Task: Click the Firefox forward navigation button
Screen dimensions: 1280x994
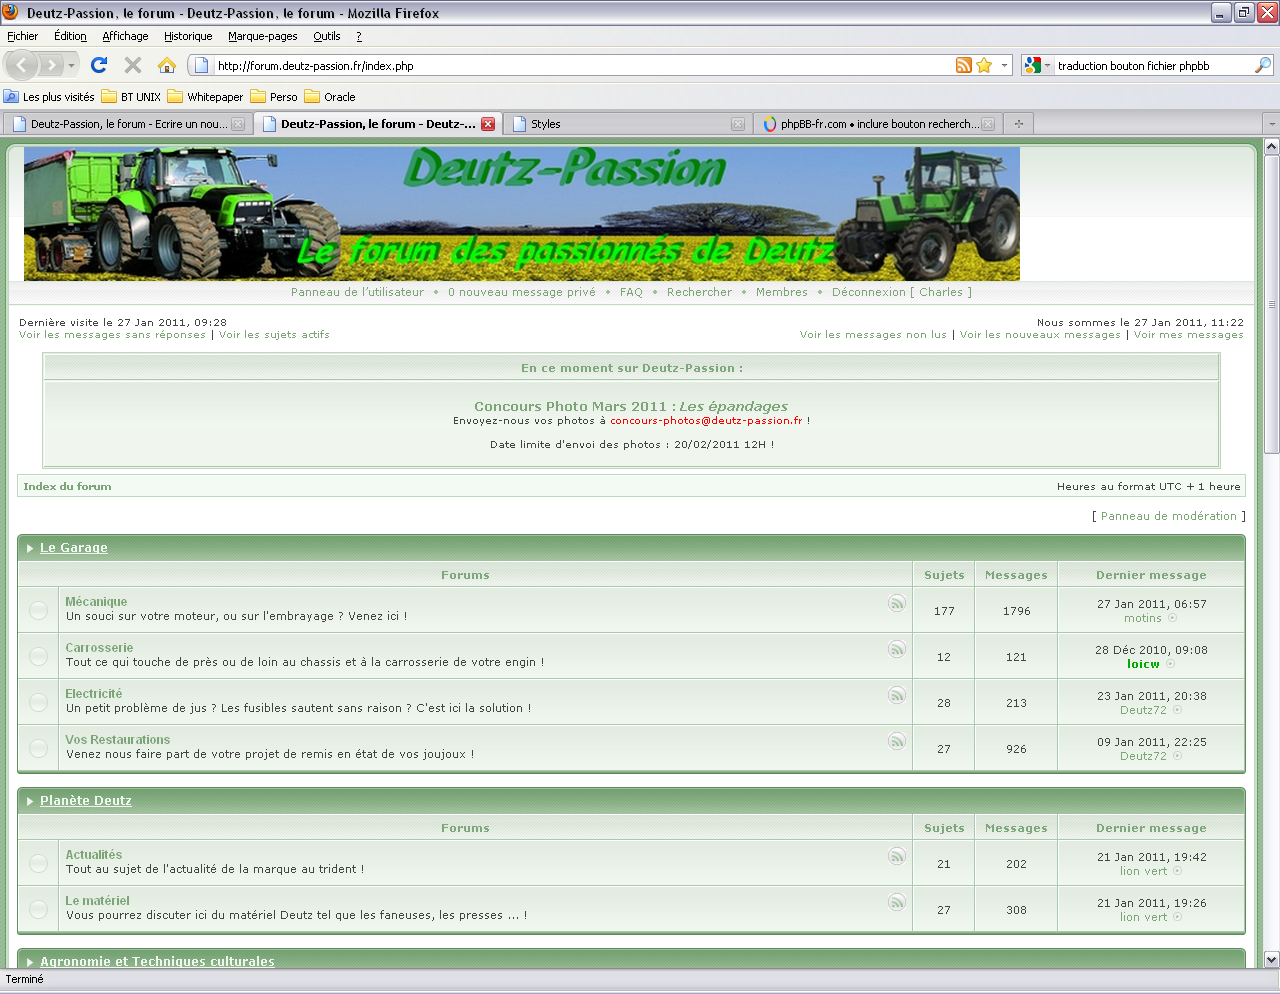Action: coord(51,65)
